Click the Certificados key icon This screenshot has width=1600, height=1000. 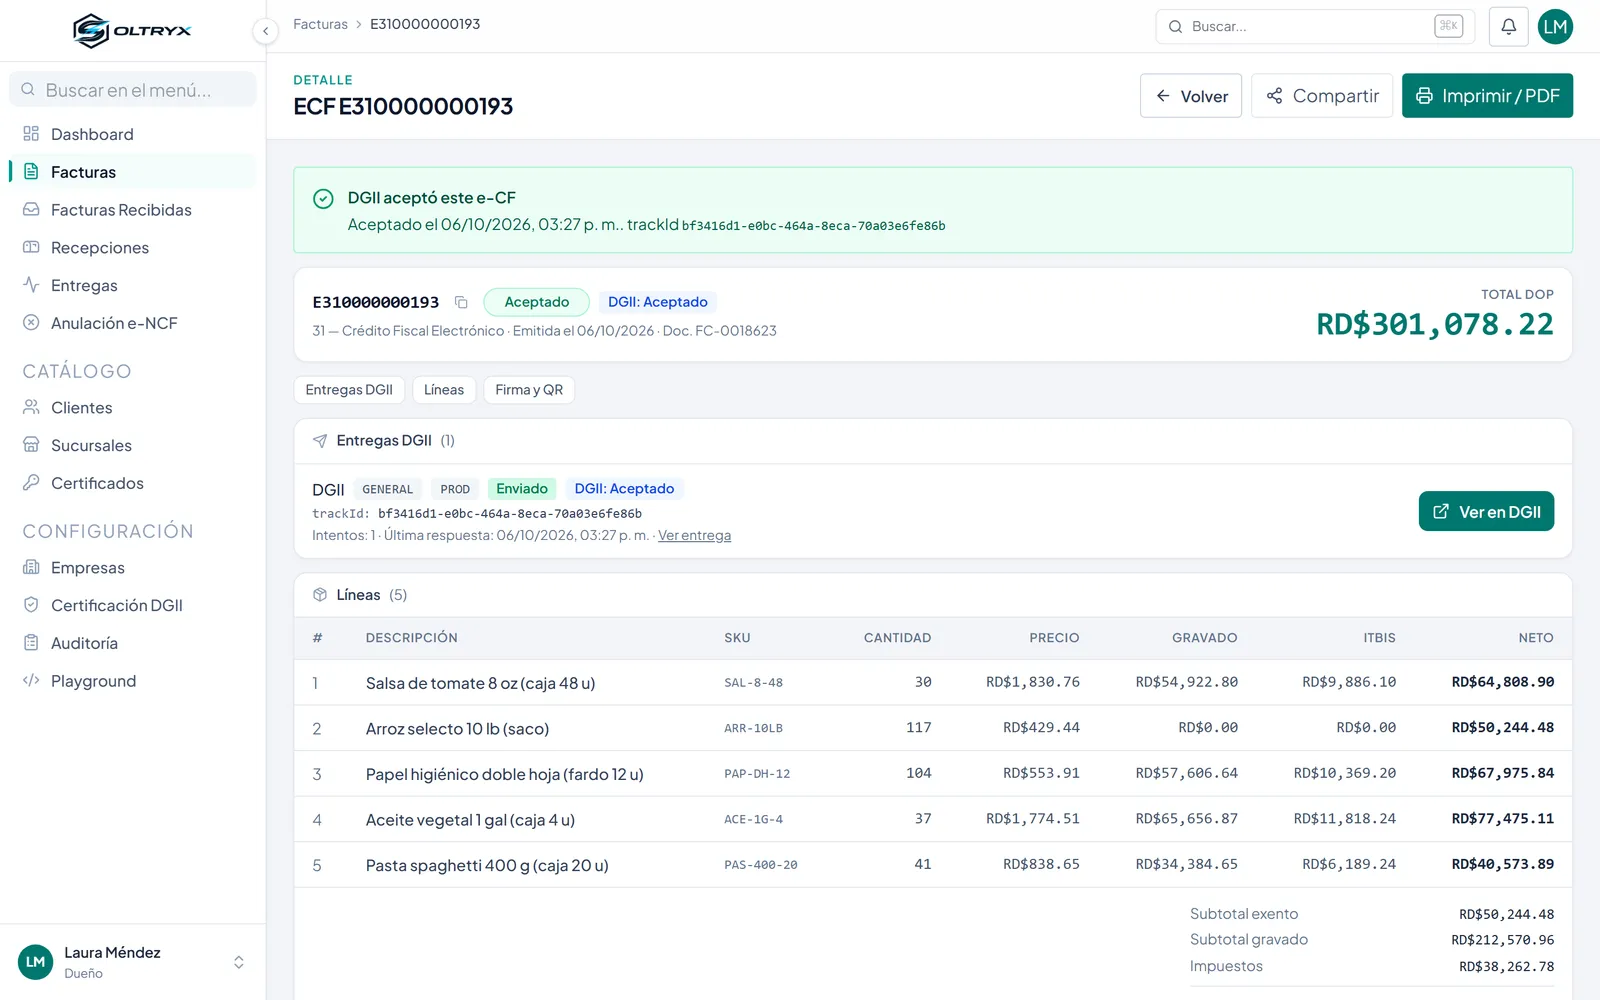tap(31, 483)
